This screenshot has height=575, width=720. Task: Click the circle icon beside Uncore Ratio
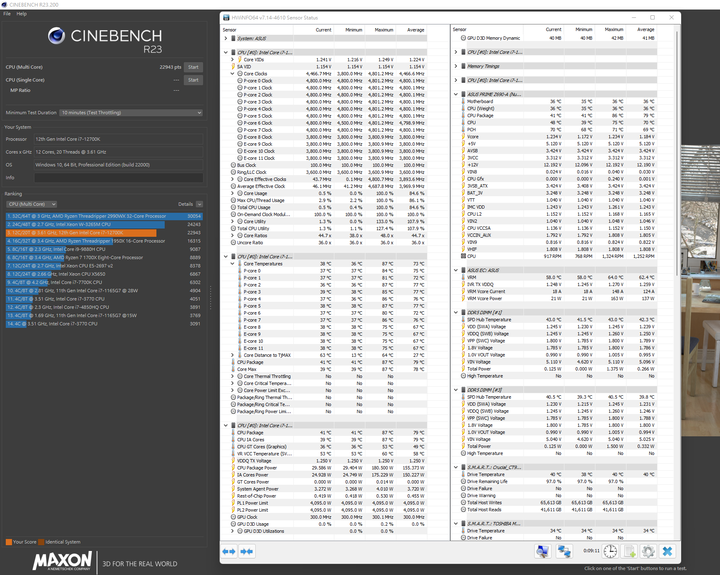[x=233, y=242]
